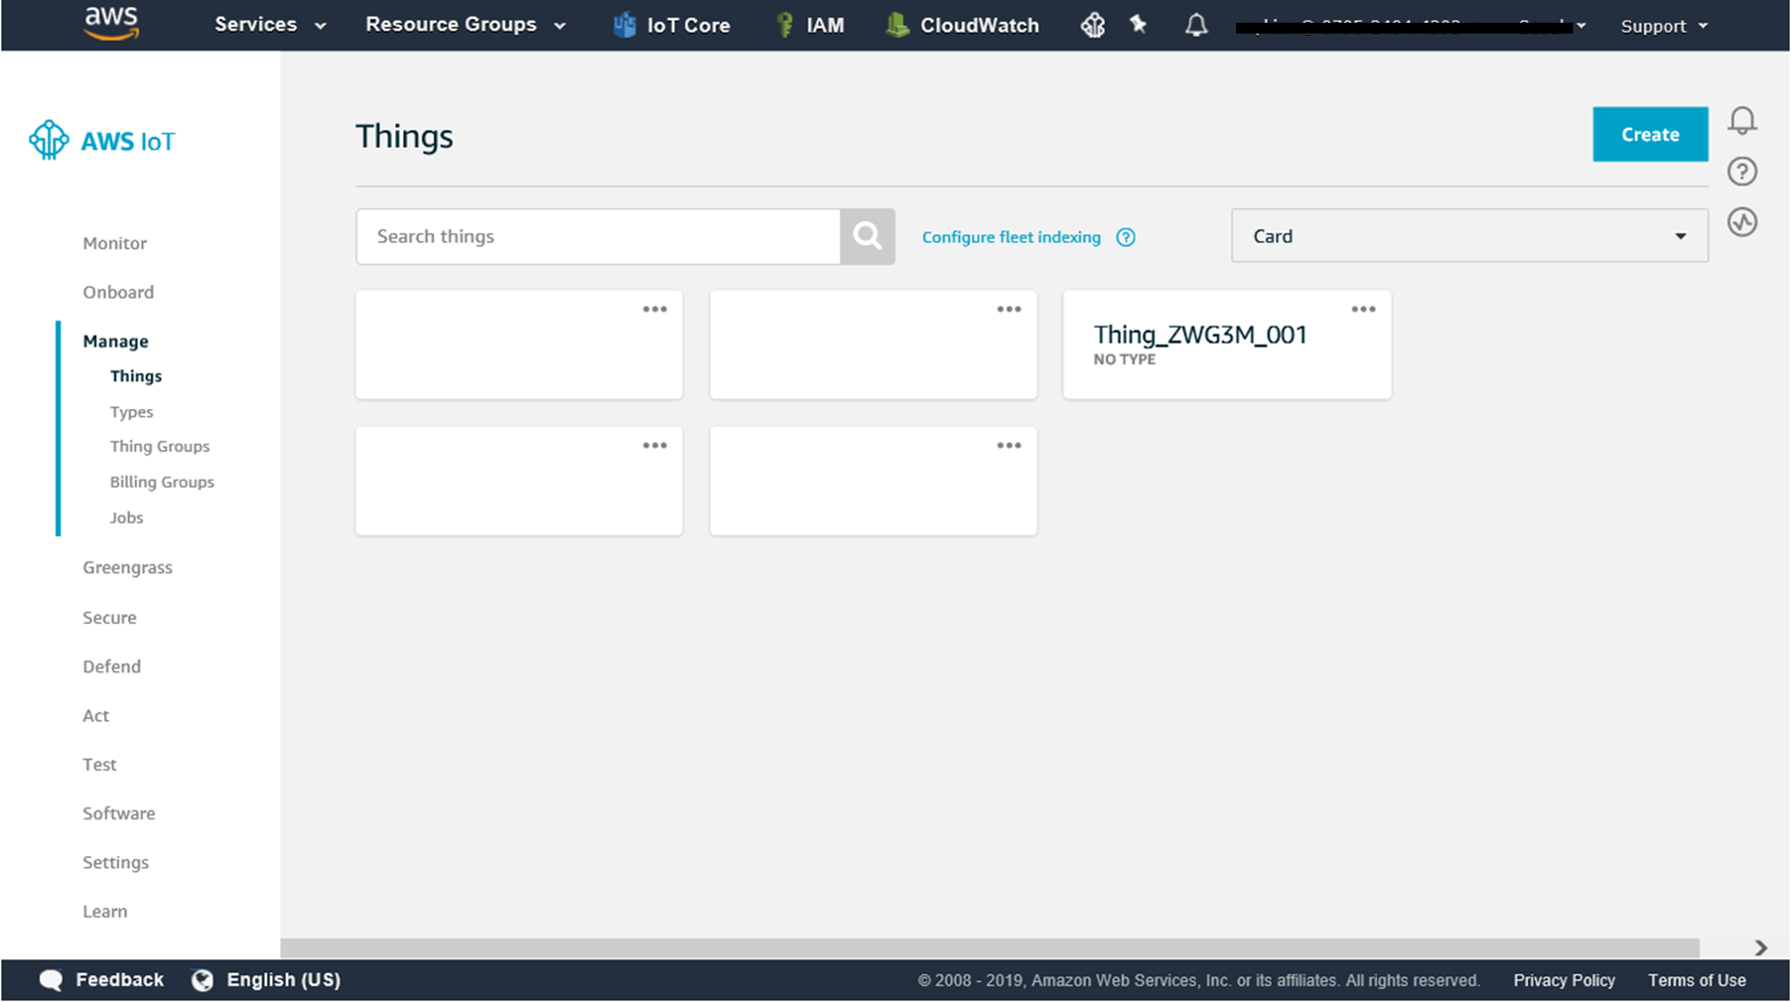
Task: Open the IoT Core service icon
Action: click(x=624, y=25)
